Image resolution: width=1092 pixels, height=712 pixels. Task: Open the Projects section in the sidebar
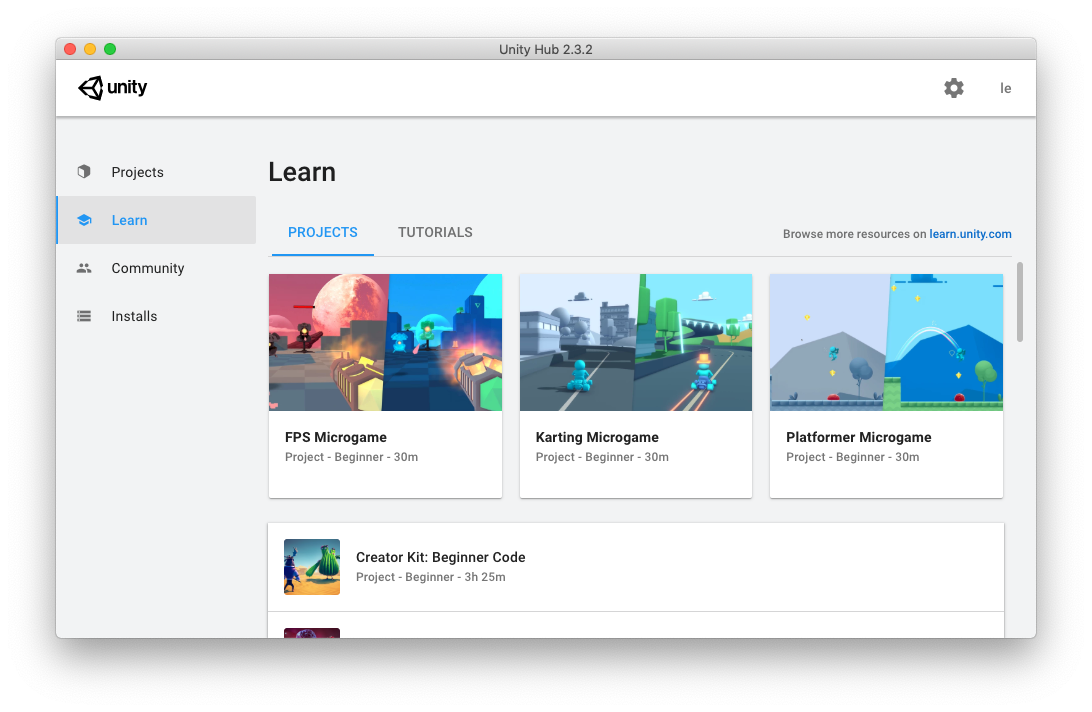137,172
